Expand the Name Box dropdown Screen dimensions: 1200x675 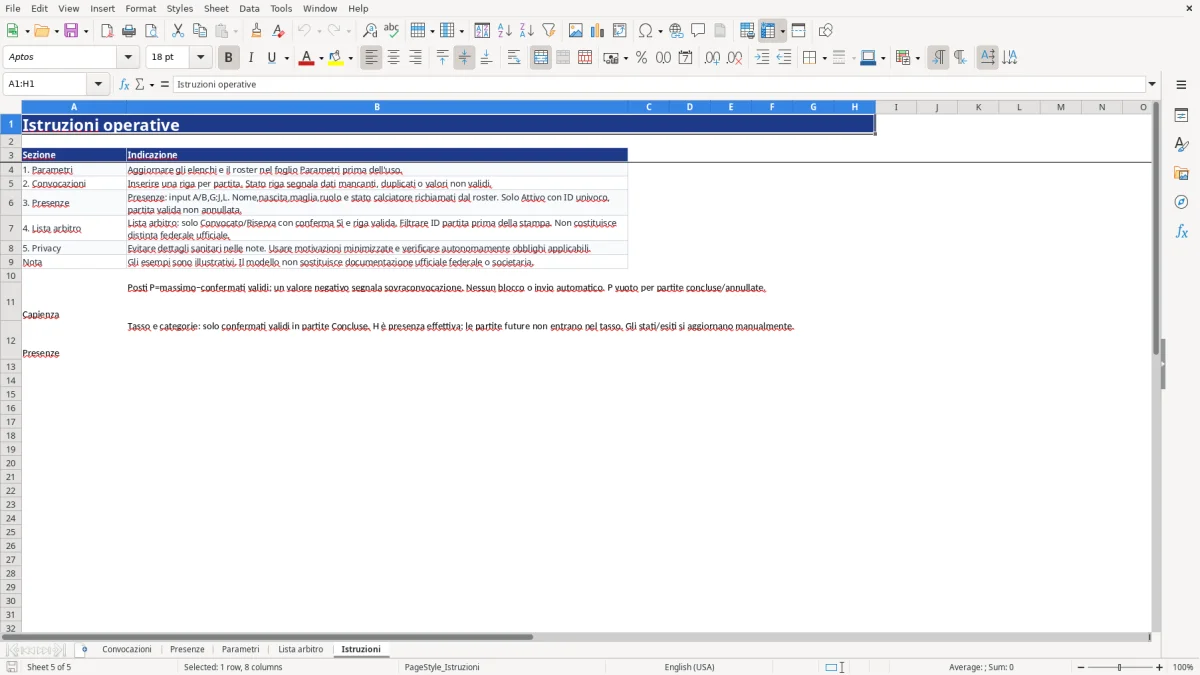(x=98, y=85)
